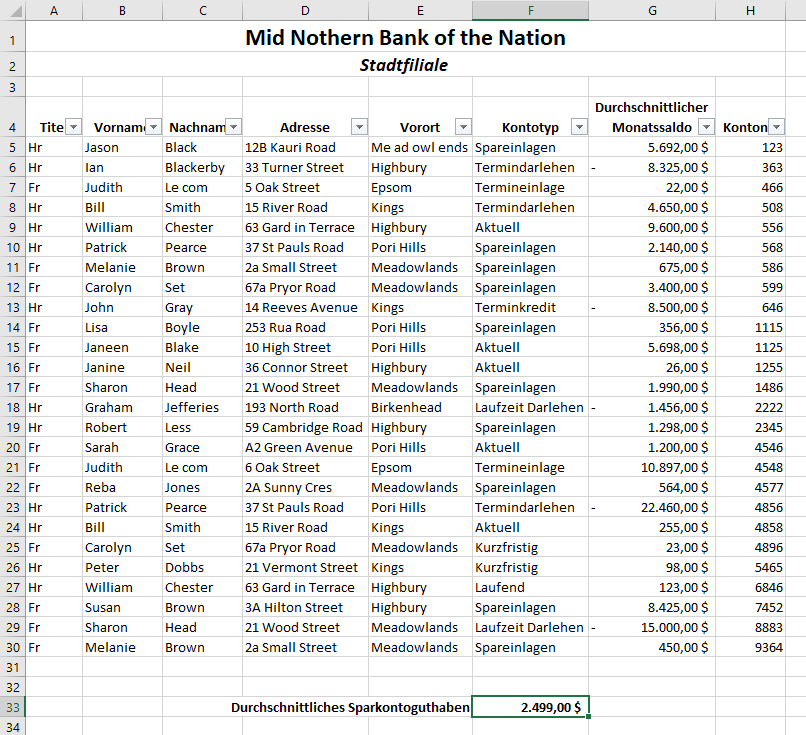Select the '14 Reeves Avenue' address cell
The image size is (806, 735).
(305, 307)
